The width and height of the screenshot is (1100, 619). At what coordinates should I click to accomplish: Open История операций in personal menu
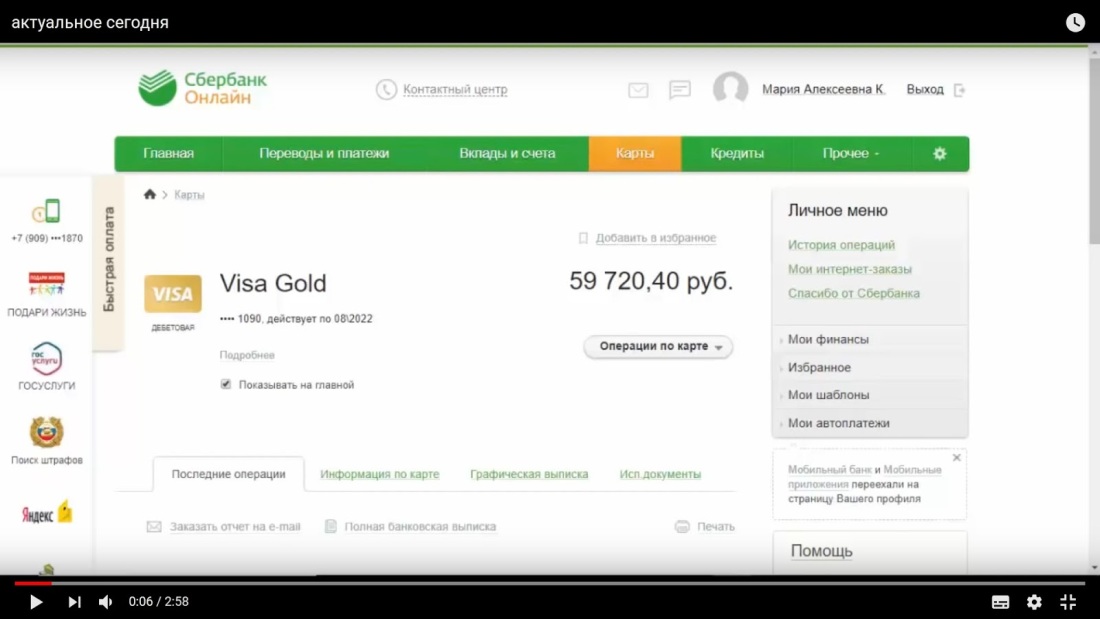pyautogui.click(x=840, y=244)
